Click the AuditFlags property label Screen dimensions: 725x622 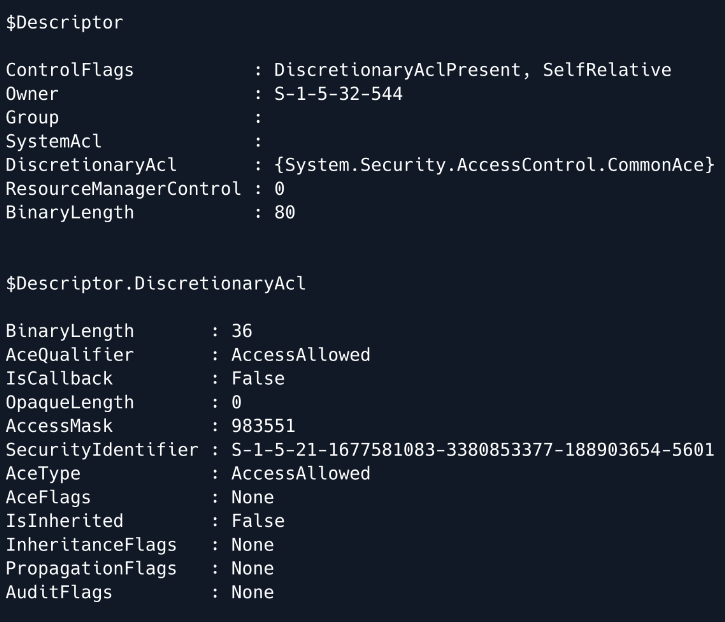click(x=59, y=593)
